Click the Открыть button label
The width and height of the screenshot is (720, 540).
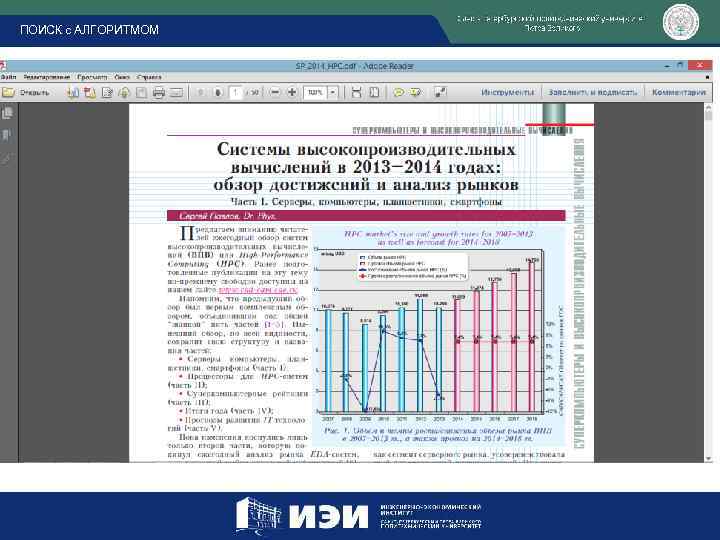(x=34, y=93)
